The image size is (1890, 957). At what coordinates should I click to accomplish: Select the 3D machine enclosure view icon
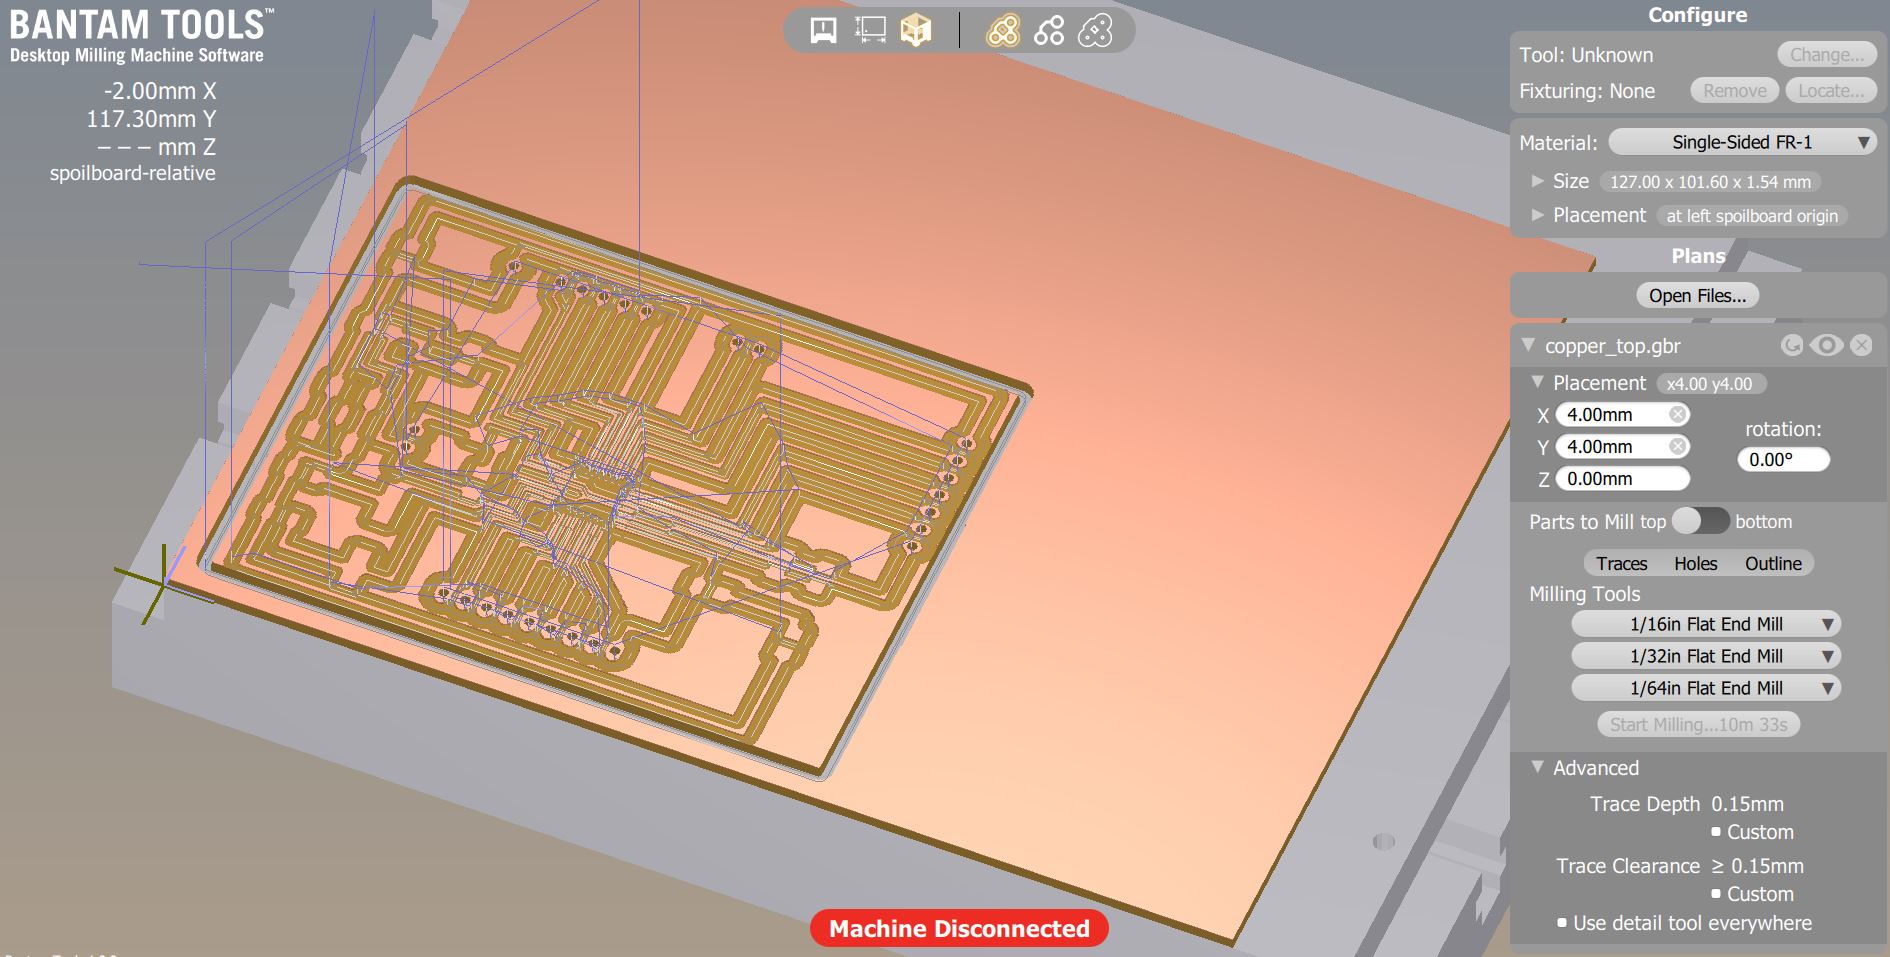(x=916, y=31)
